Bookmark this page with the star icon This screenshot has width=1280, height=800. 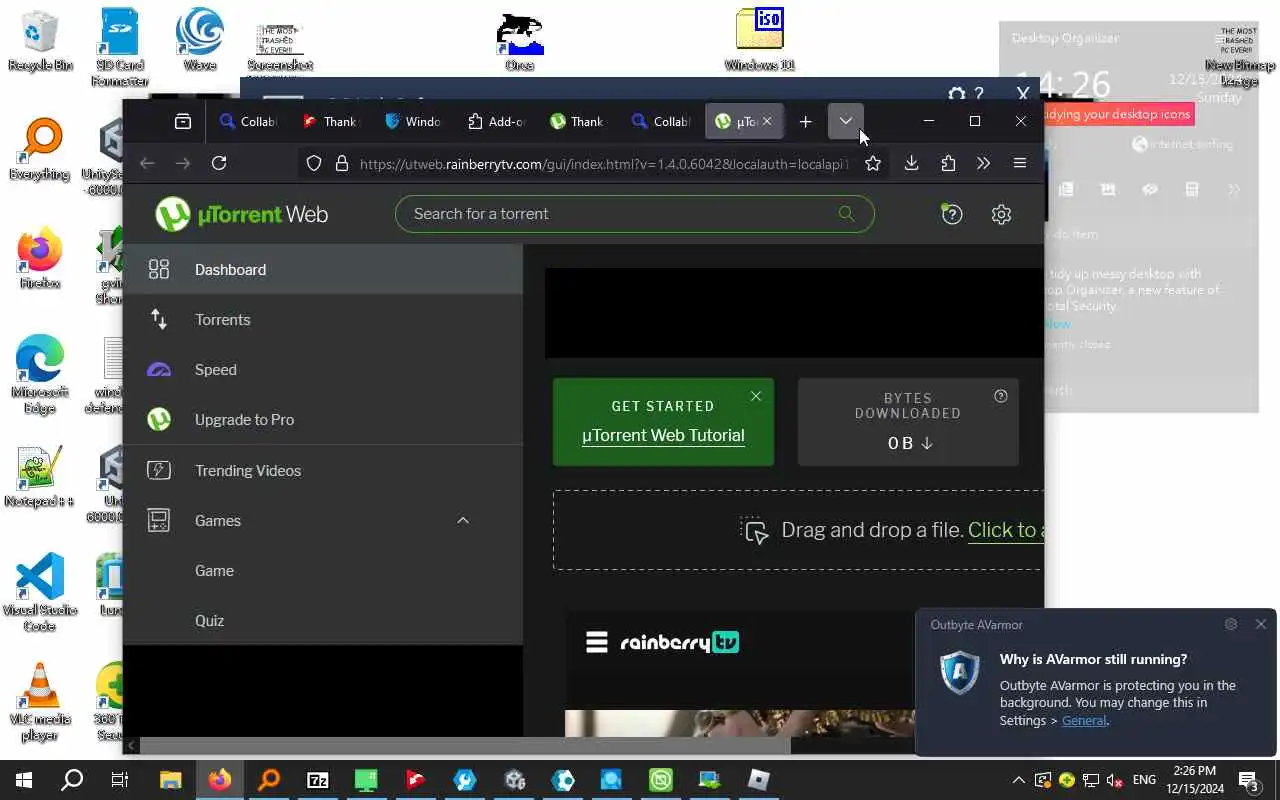pyautogui.click(x=873, y=163)
